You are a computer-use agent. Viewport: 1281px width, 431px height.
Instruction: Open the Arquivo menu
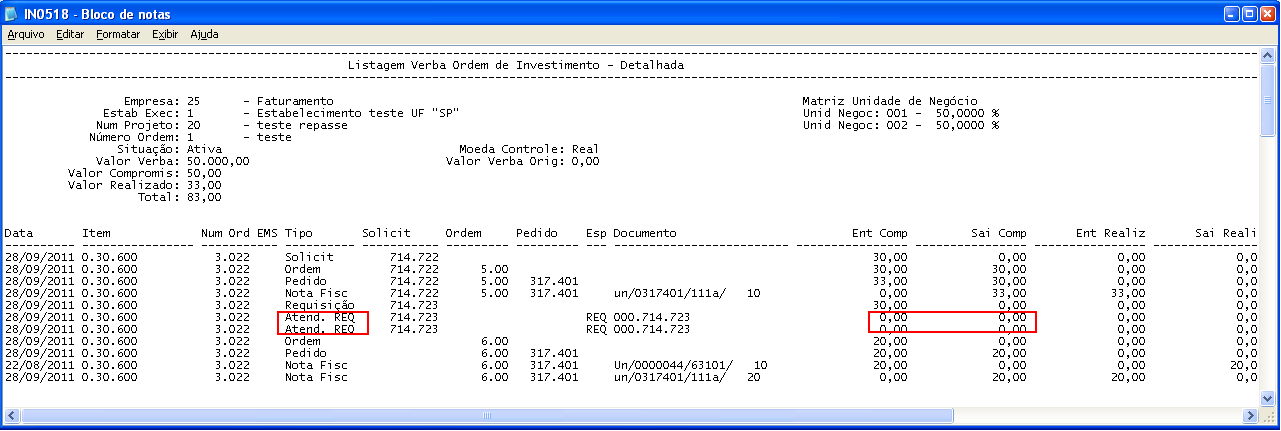click(26, 34)
